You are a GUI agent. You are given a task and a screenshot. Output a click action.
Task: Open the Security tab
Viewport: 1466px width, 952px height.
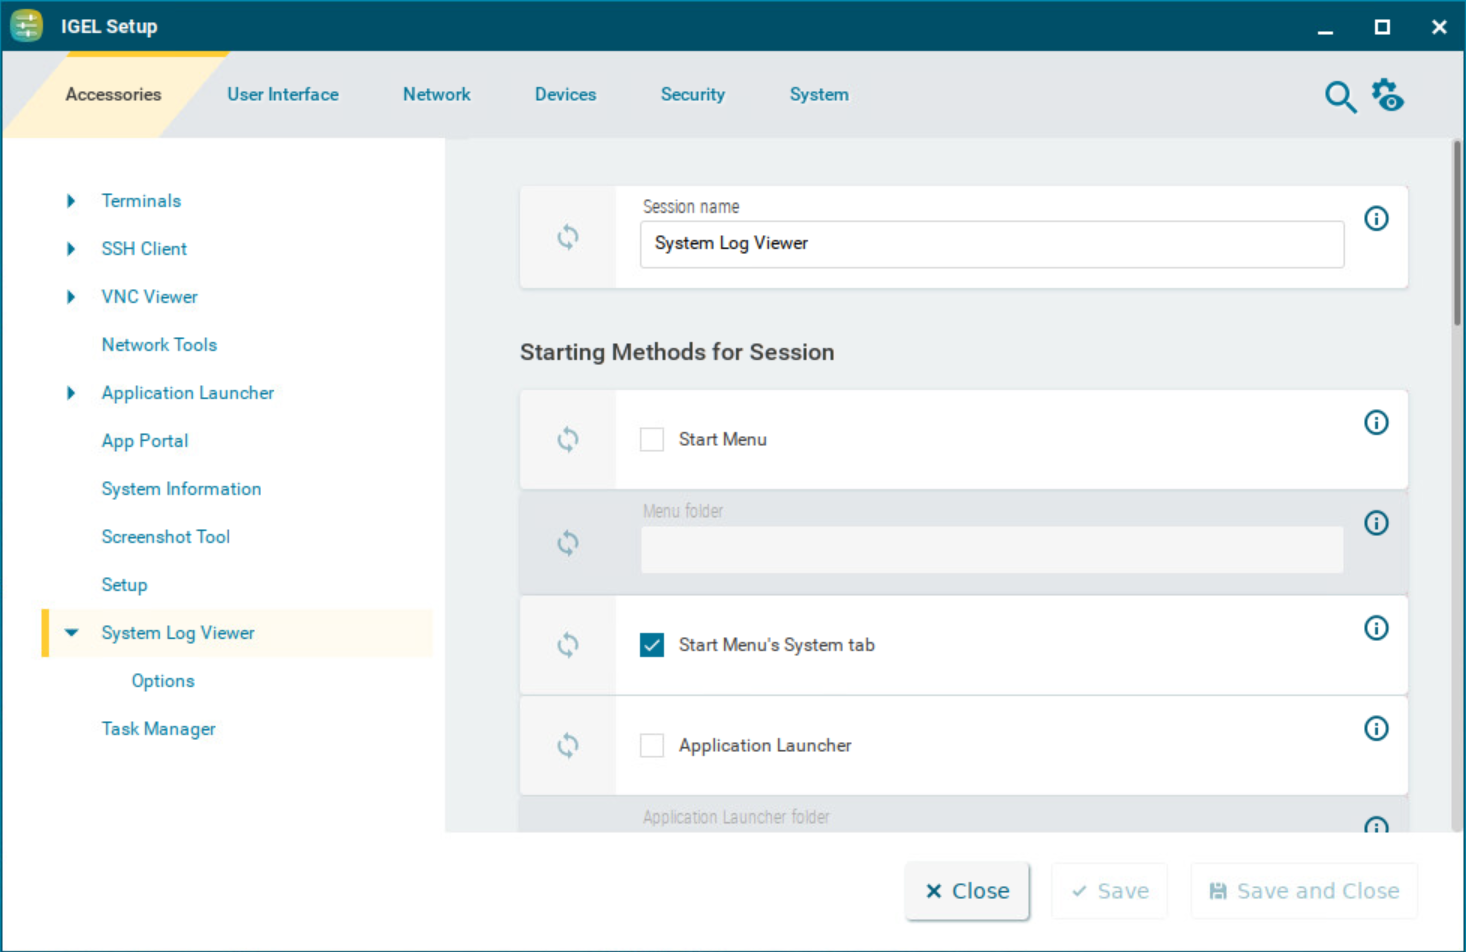pyautogui.click(x=692, y=94)
